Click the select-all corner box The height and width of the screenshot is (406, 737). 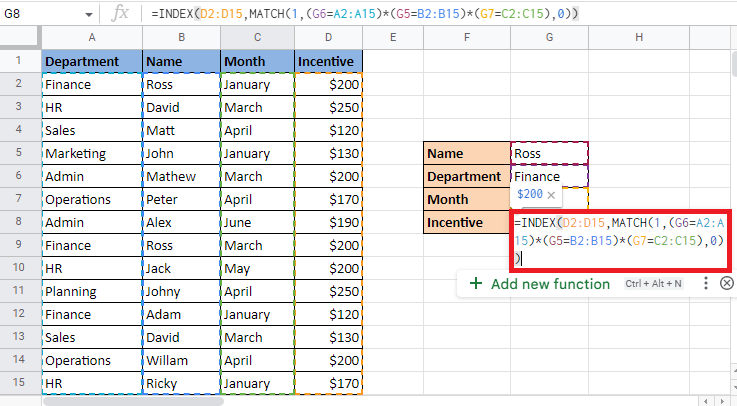pyautogui.click(x=20, y=38)
